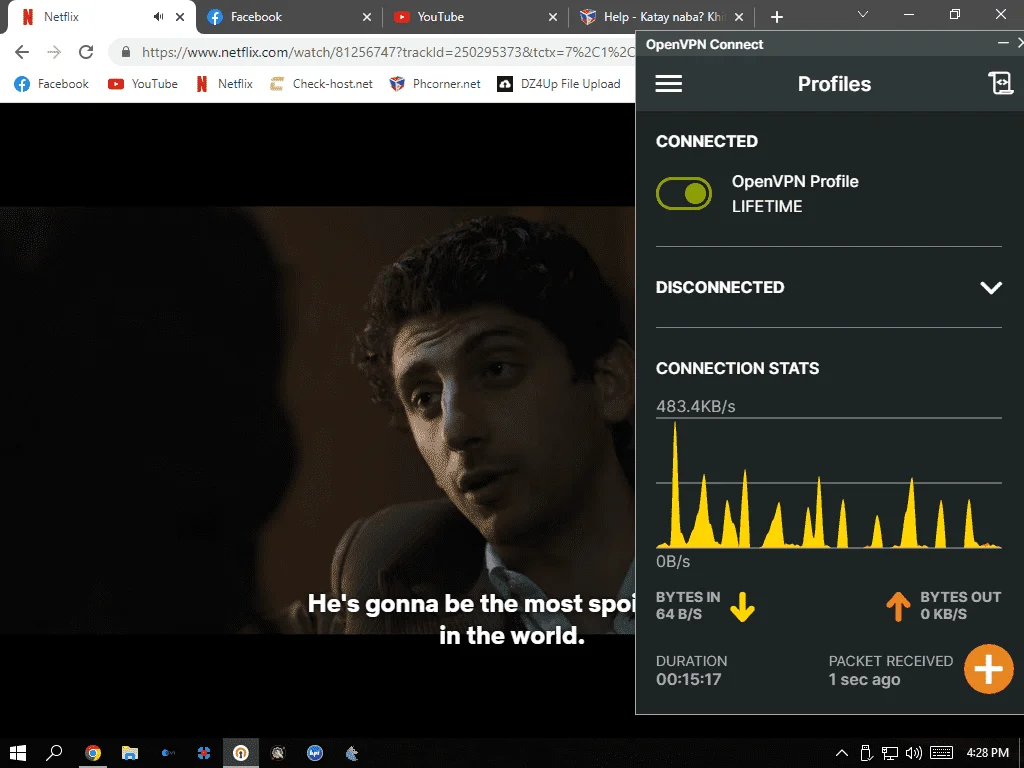This screenshot has width=1024, height=768.
Task: Open the Netflix bookmark
Action: click(x=224, y=84)
